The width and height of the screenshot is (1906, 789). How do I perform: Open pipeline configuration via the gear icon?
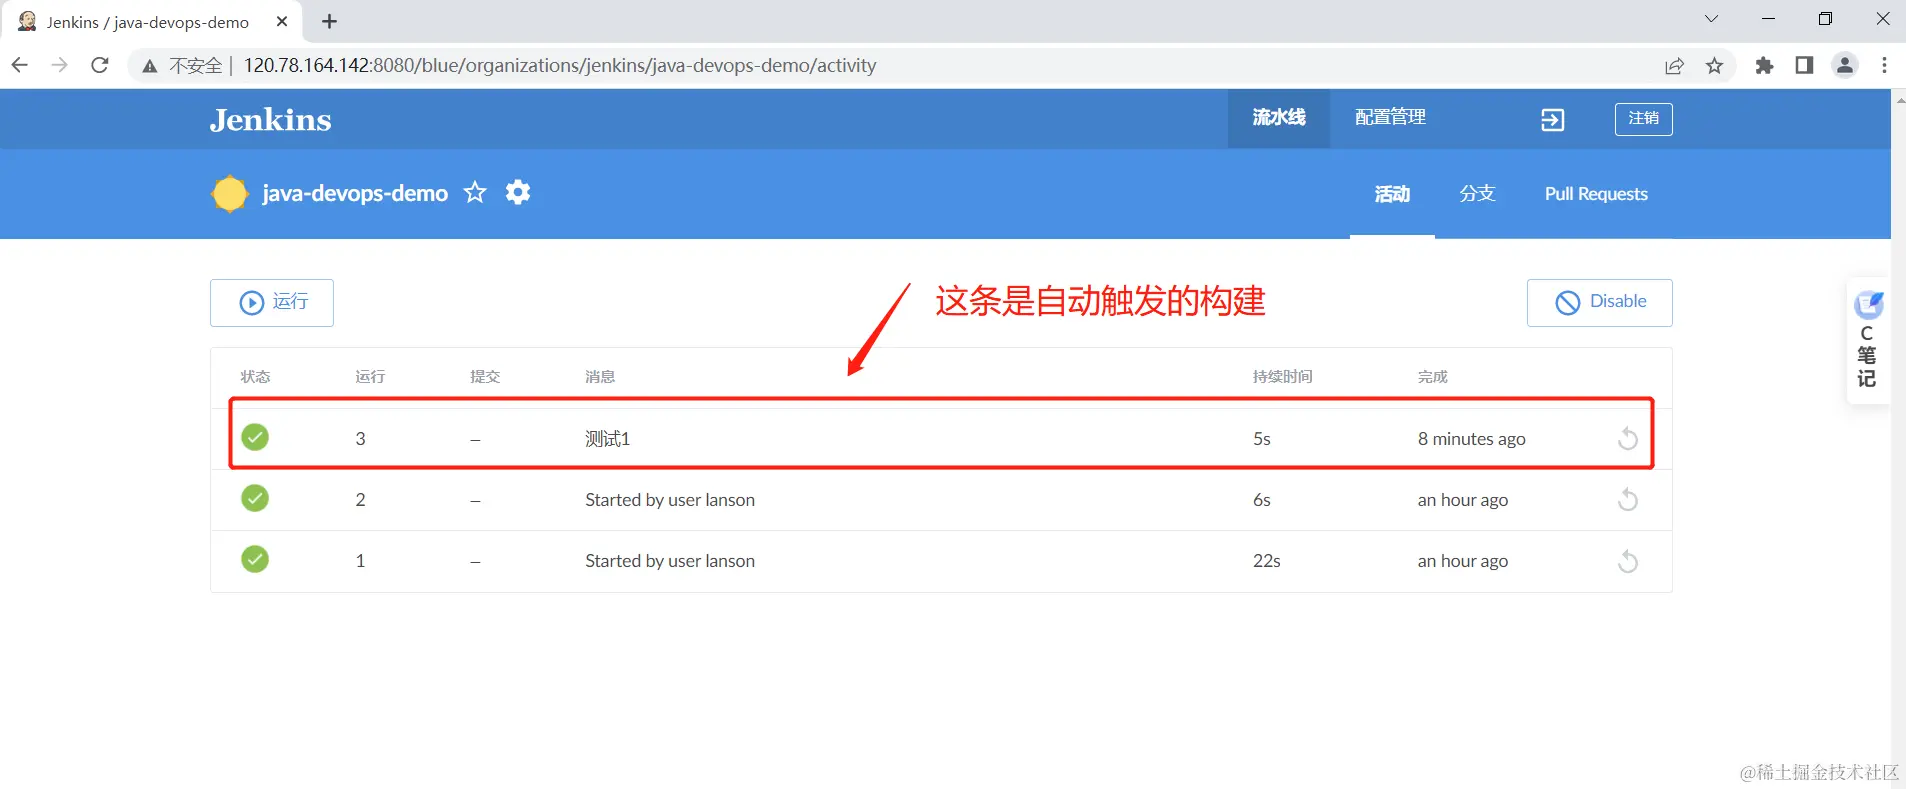pos(518,192)
